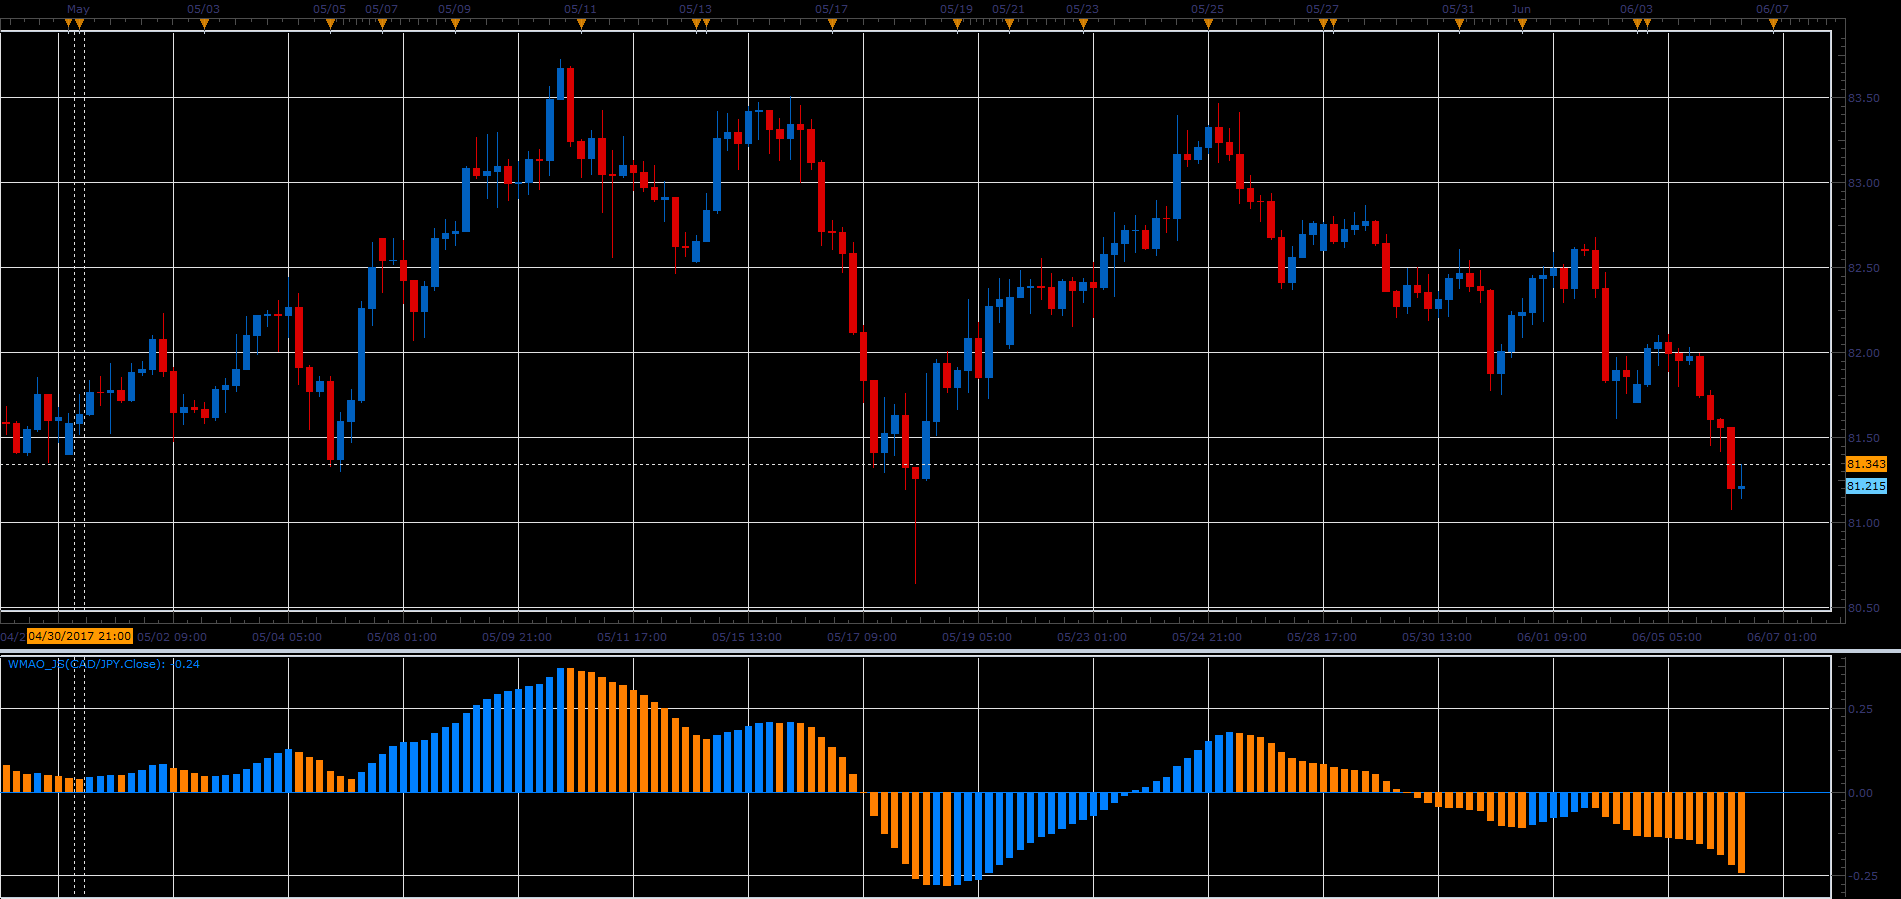
Task: Click the triangle marker under 05/31
Action: click(1459, 24)
